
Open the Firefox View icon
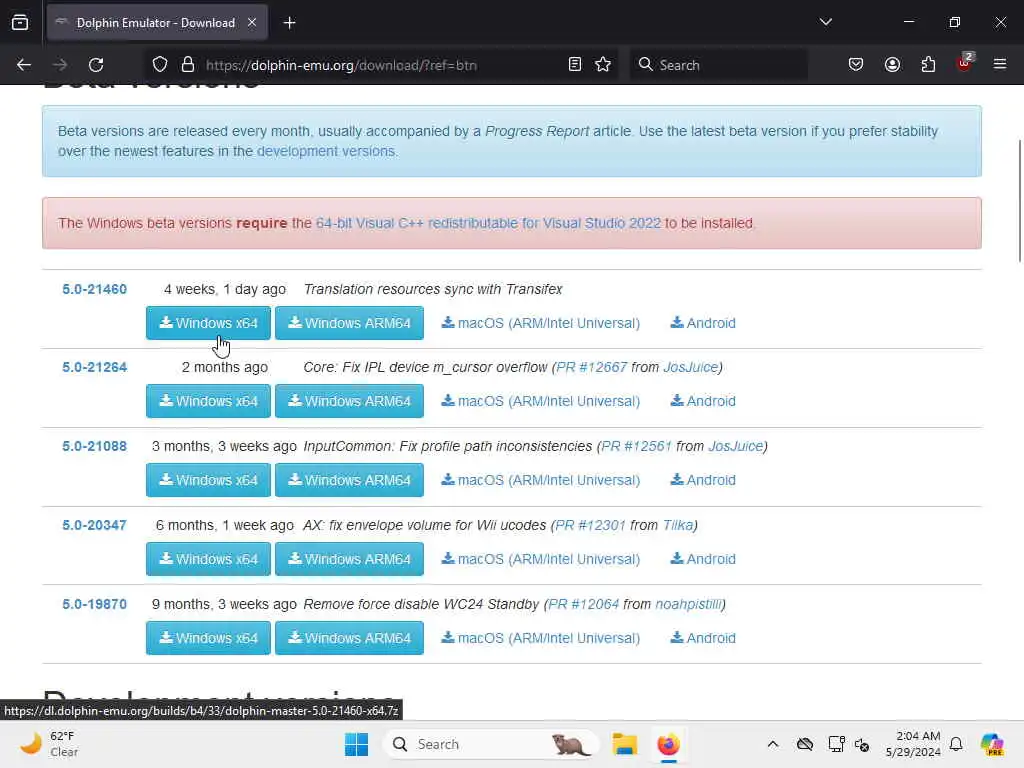(20, 22)
